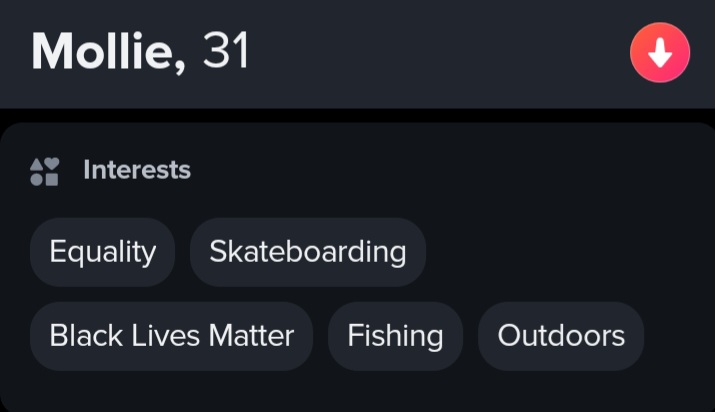Hide the profile info using down button

pyautogui.click(x=660, y=53)
